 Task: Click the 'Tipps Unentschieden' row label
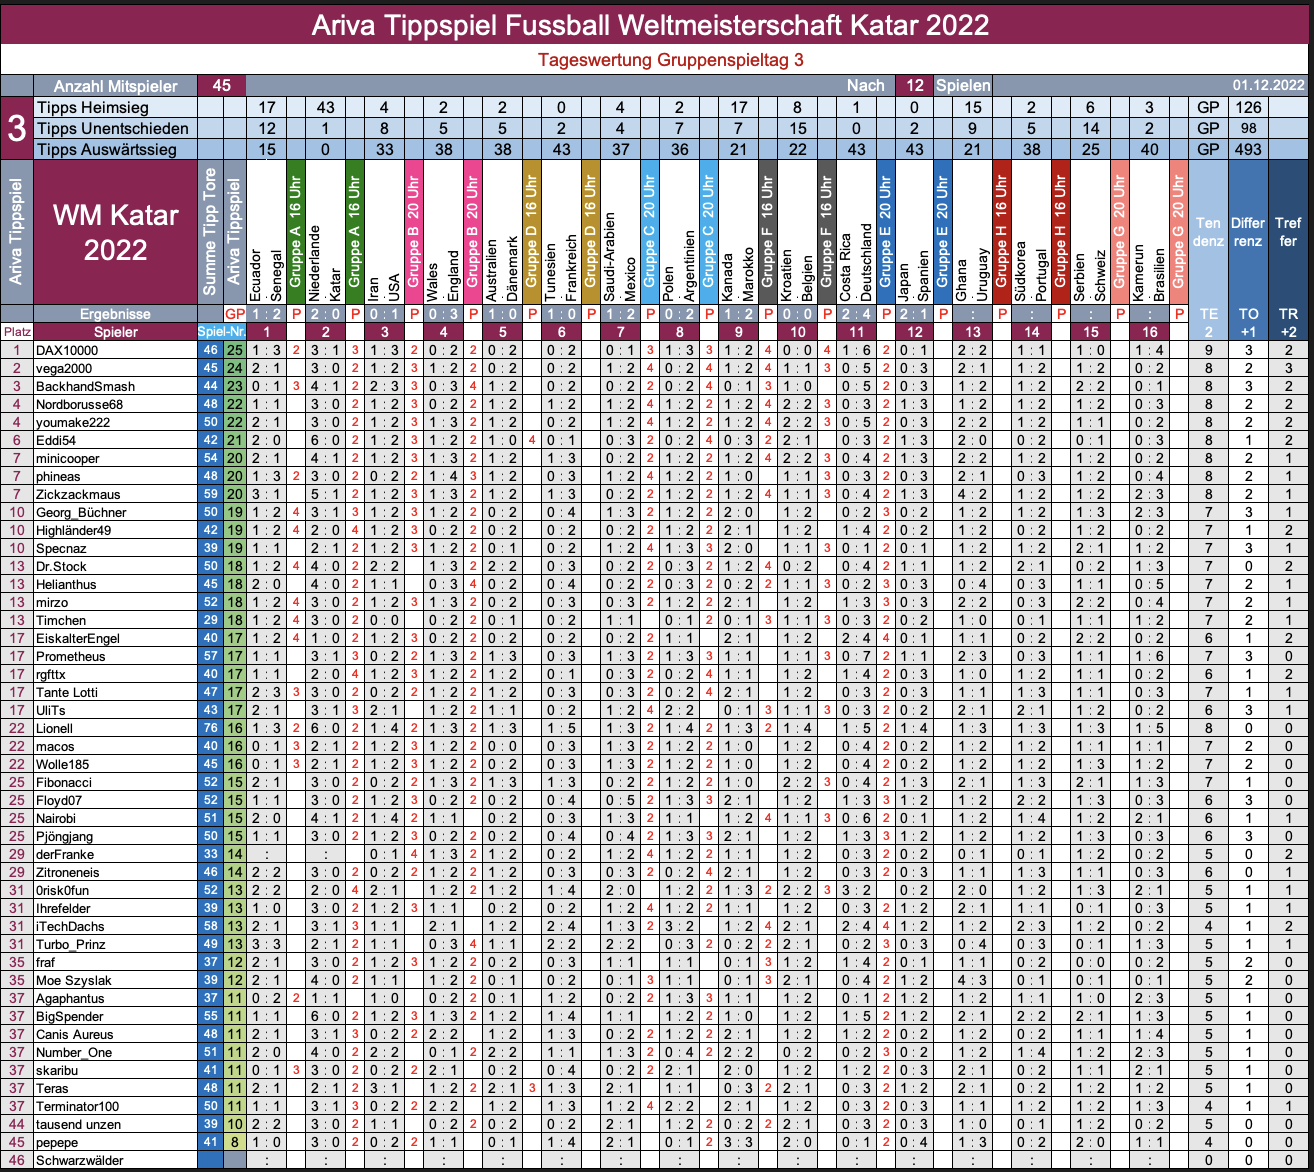pos(112,129)
